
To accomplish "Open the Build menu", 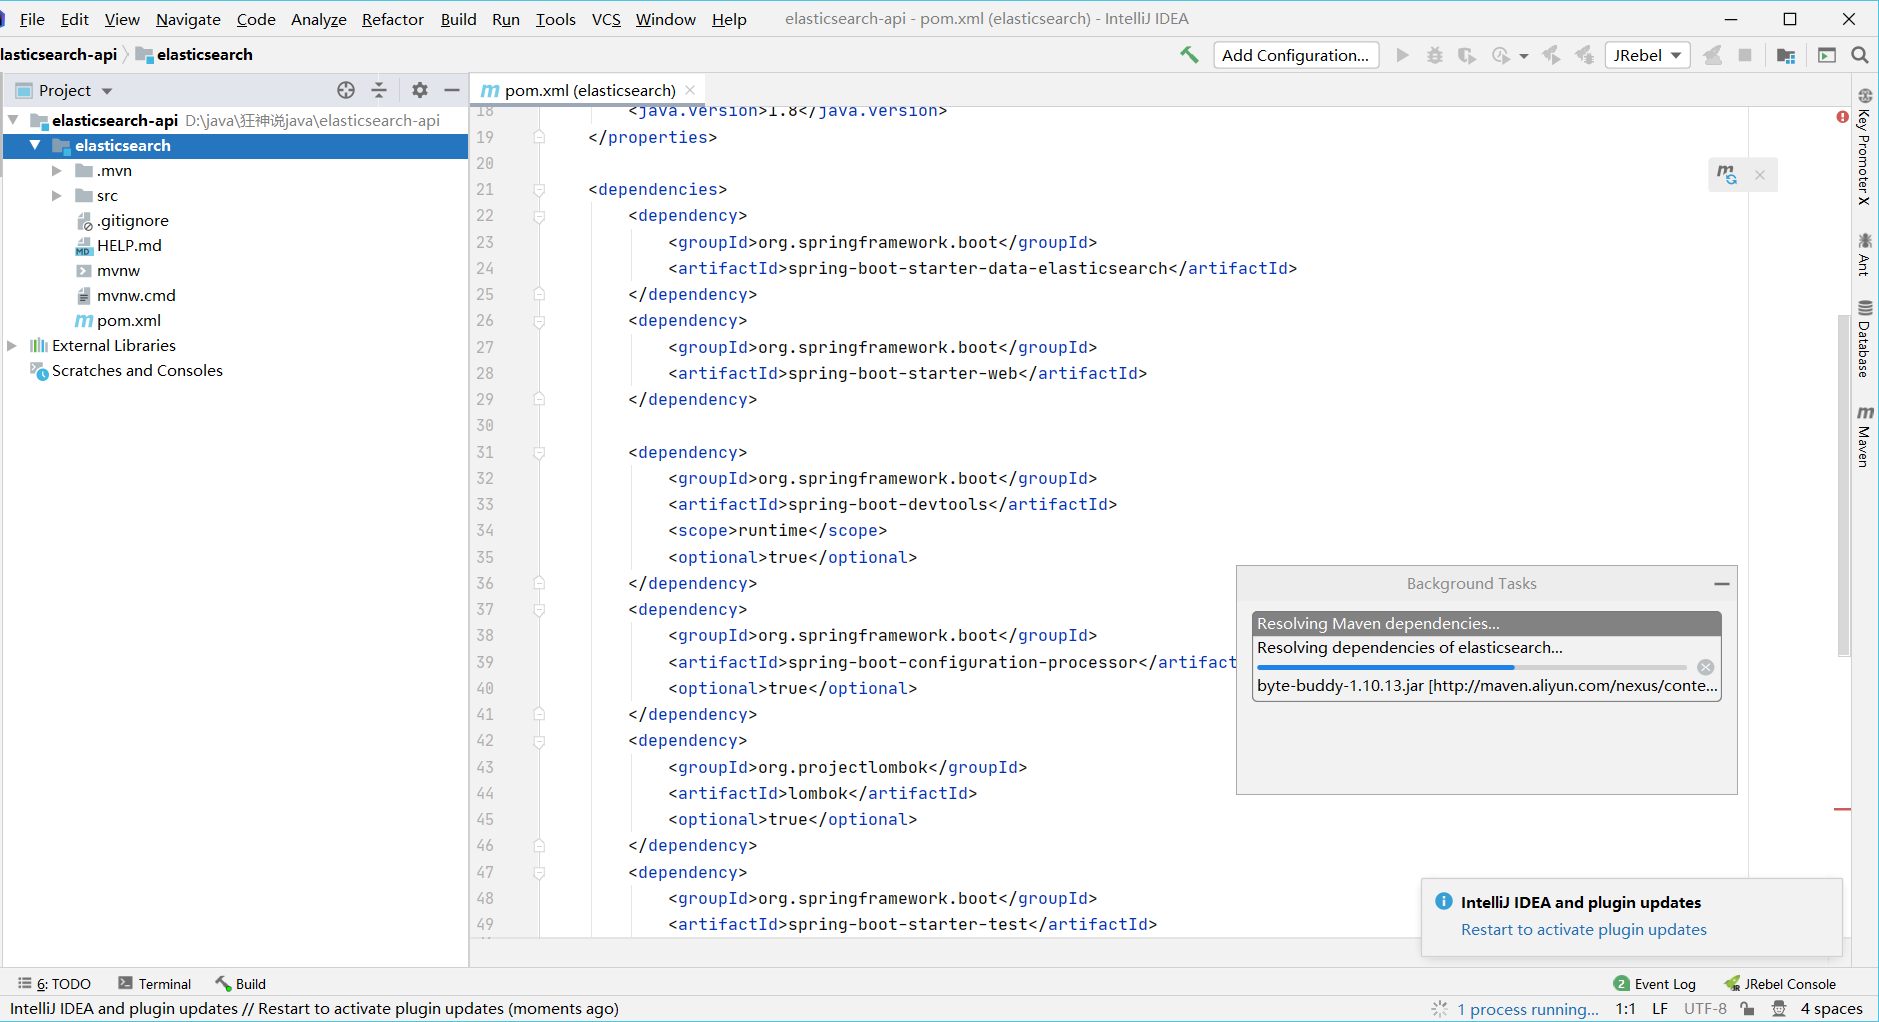I will tap(459, 19).
